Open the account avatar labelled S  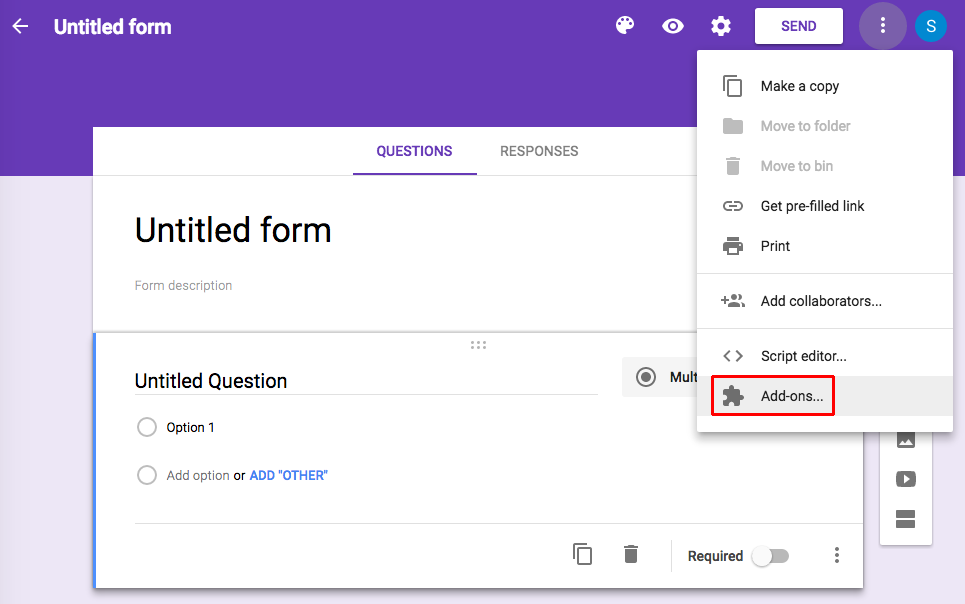931,26
